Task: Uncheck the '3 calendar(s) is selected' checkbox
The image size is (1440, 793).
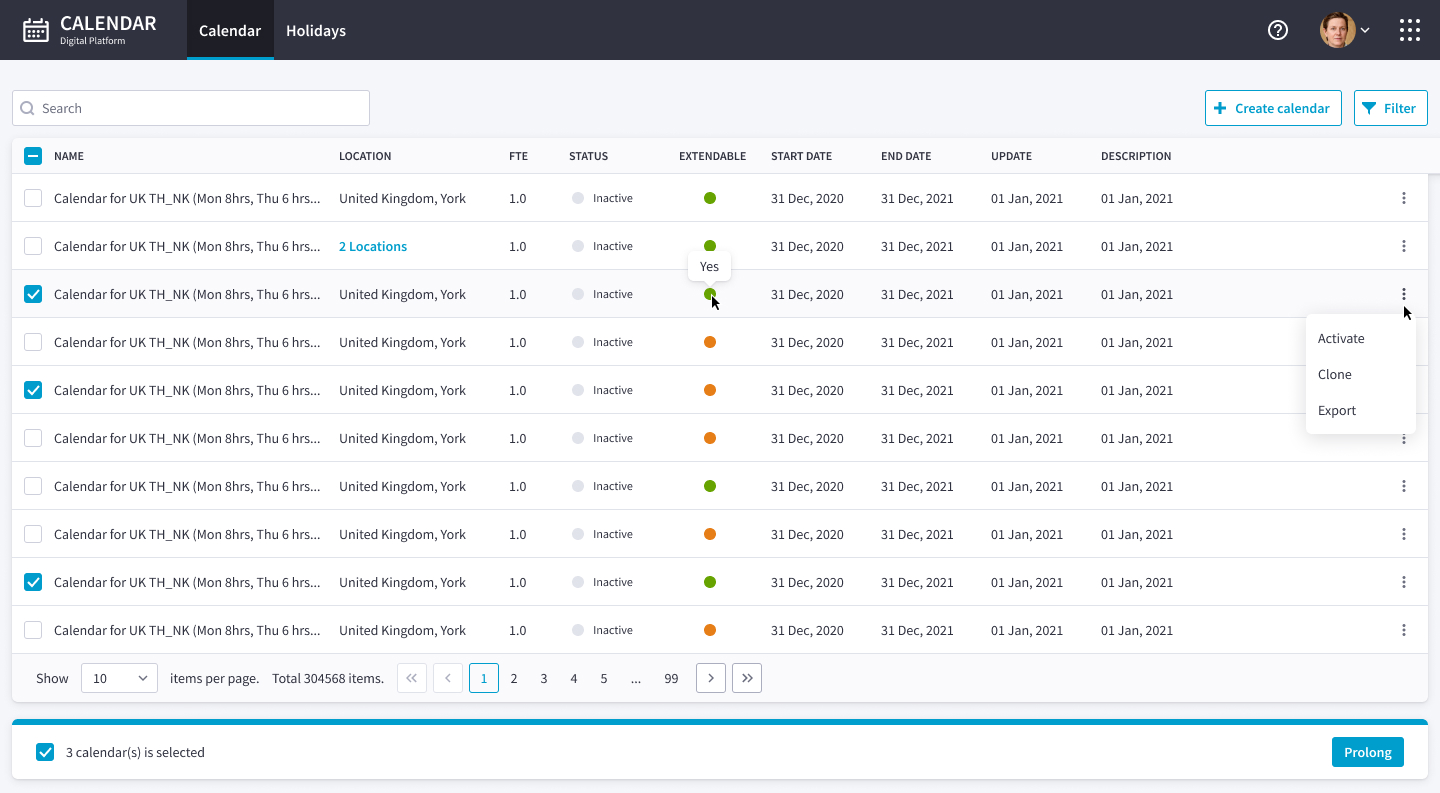Action: tap(45, 752)
